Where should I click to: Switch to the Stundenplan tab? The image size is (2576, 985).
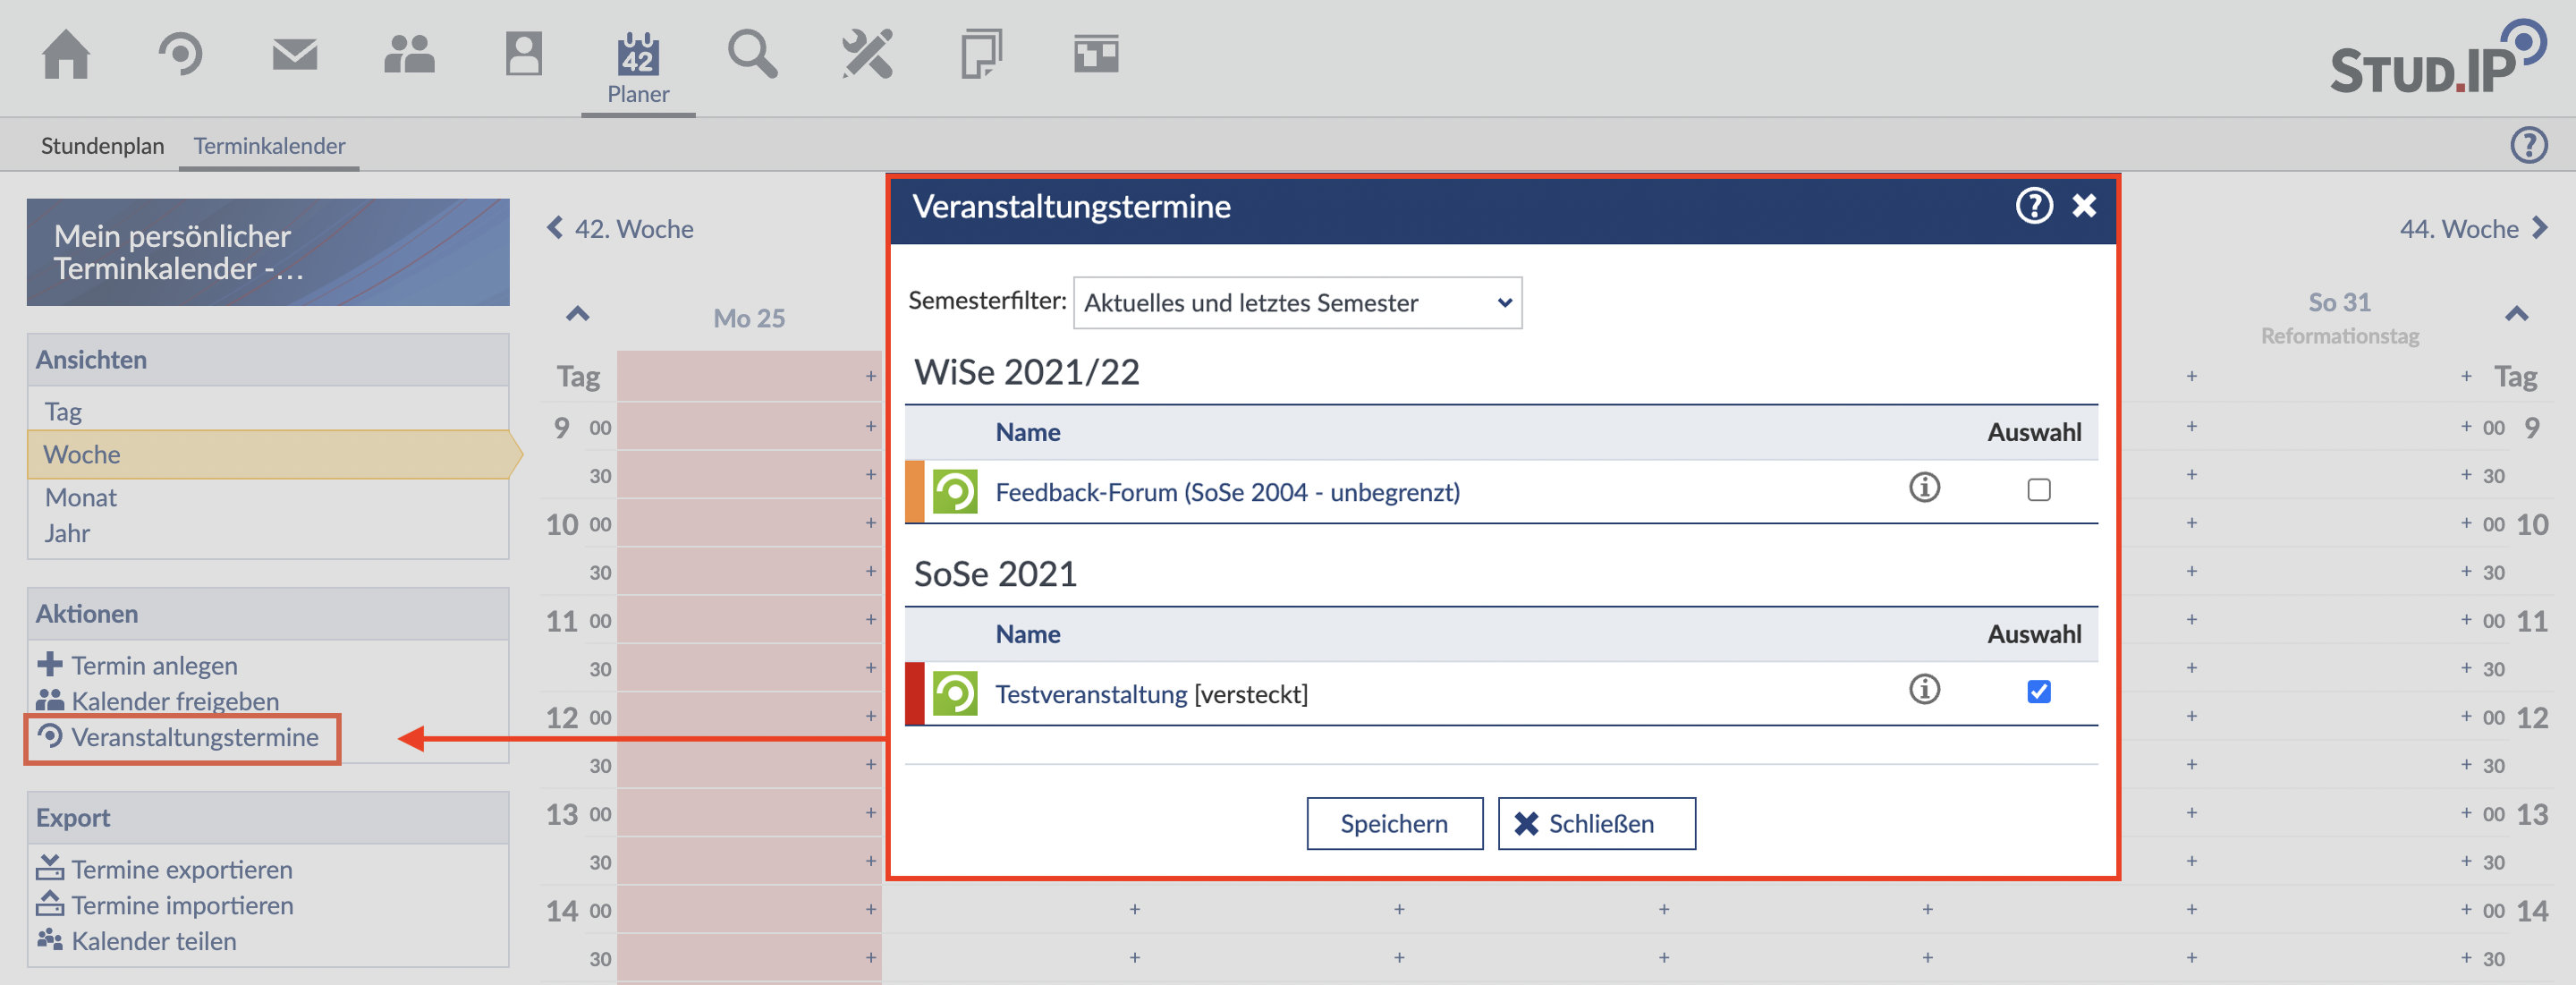102,146
